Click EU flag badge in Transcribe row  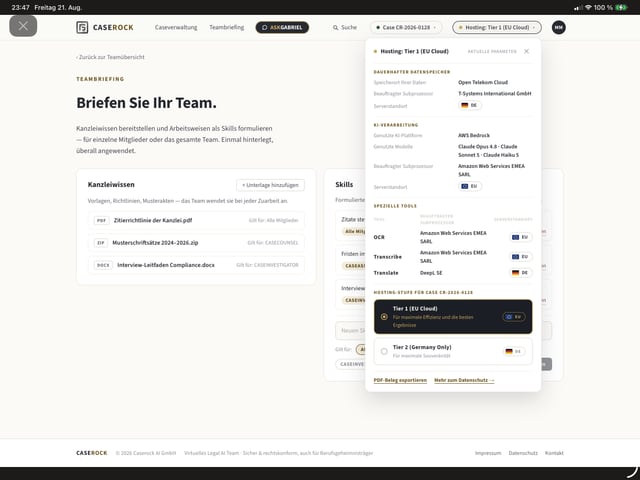coord(520,257)
